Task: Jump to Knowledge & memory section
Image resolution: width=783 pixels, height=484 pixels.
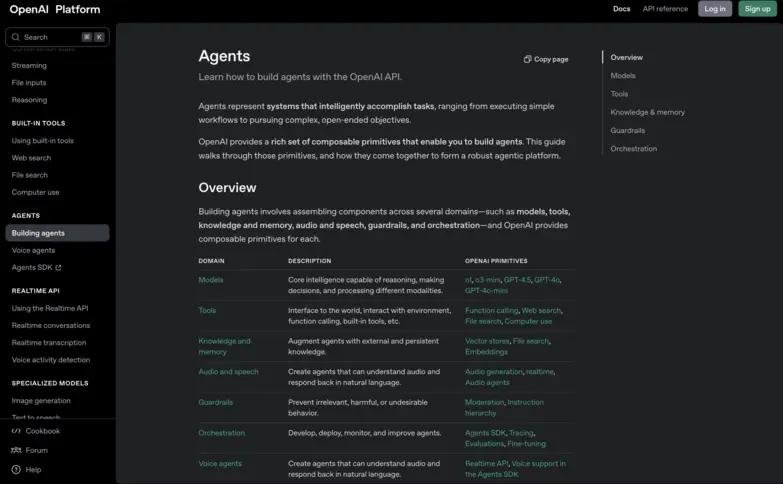Action: (647, 112)
